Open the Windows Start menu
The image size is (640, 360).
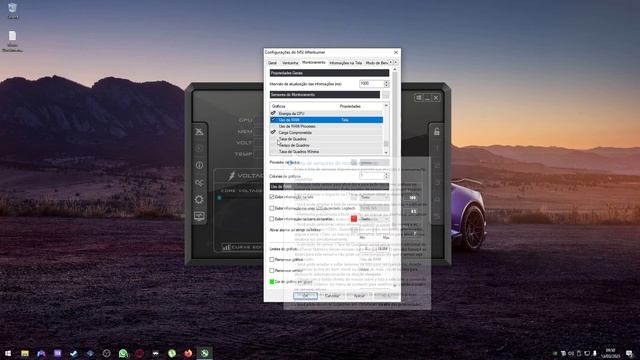pyautogui.click(x=8, y=353)
